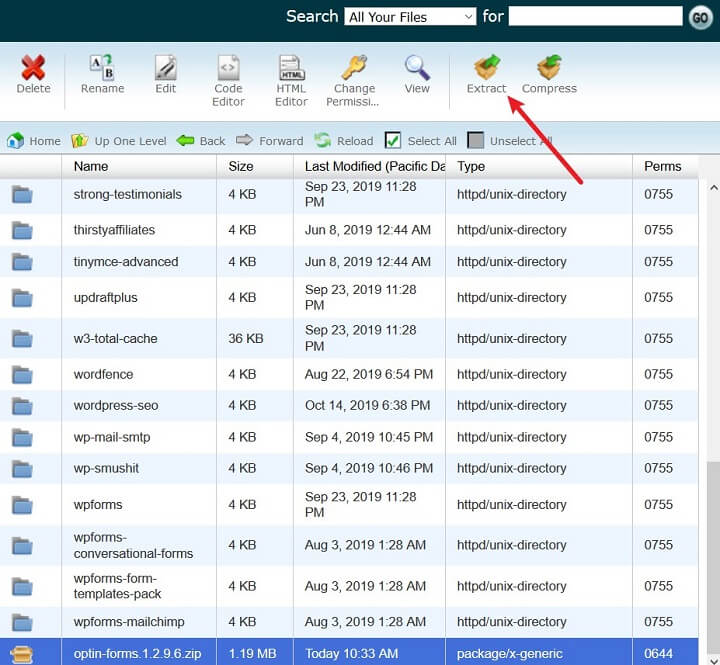Screen dimensions: 720x665
Task: Click the View magnifier icon
Action: [417, 67]
